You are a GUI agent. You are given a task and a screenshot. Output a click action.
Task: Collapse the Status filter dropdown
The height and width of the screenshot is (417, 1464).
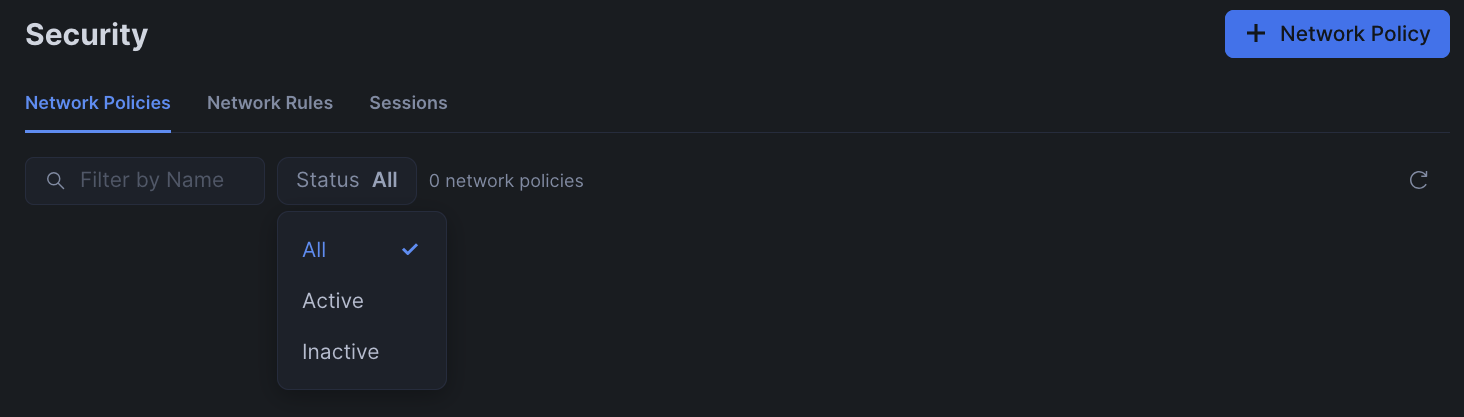point(347,181)
